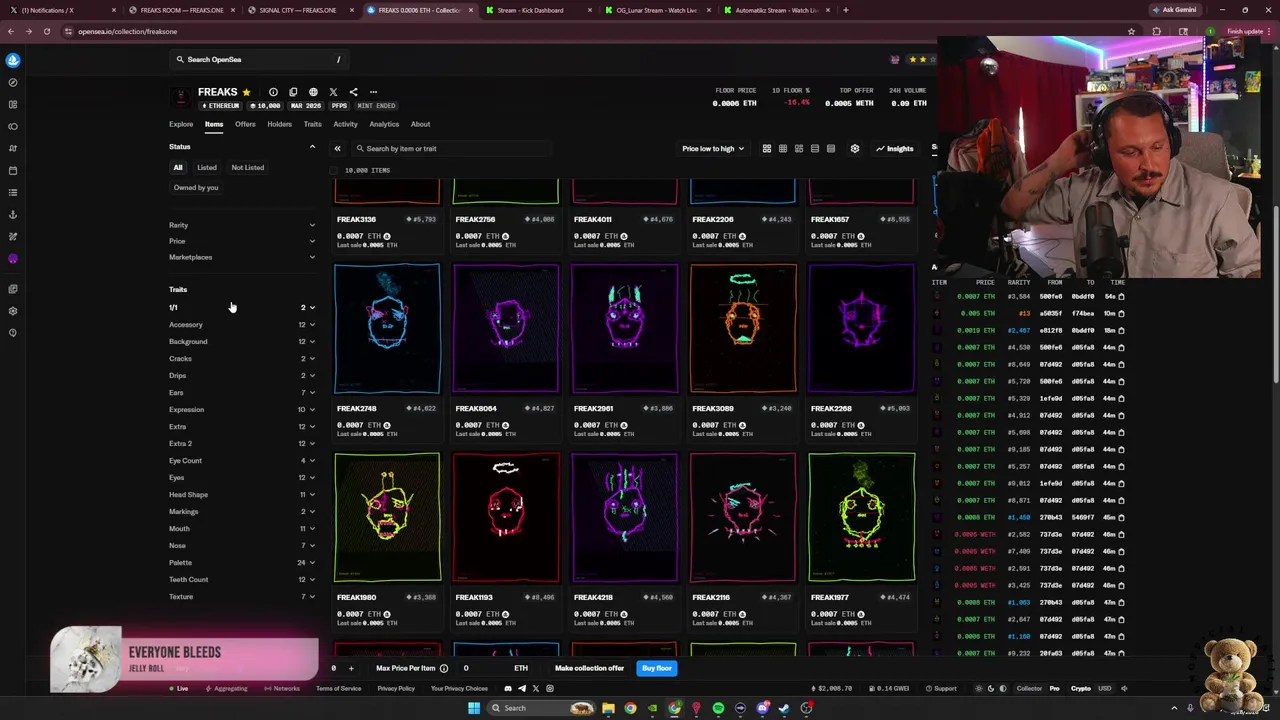Open the Discord link in footer
The width and height of the screenshot is (1280, 720).
click(508, 688)
